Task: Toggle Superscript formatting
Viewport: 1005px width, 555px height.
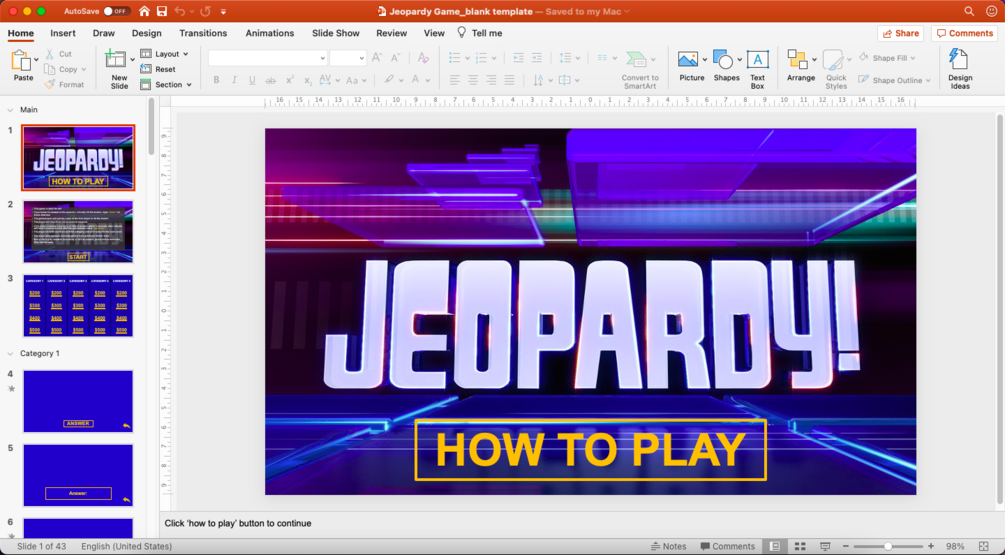Action: point(290,80)
